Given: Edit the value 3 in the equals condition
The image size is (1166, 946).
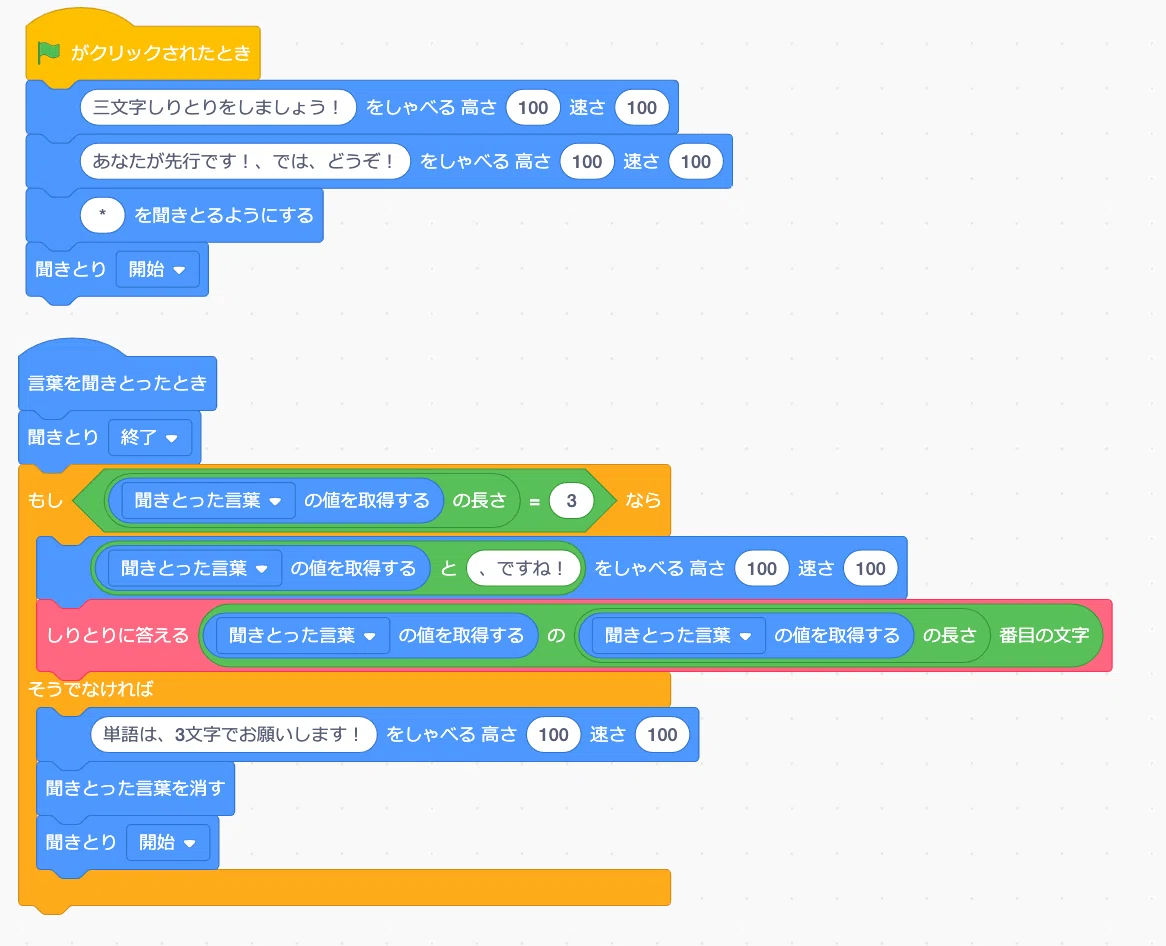Looking at the screenshot, I should point(571,501).
